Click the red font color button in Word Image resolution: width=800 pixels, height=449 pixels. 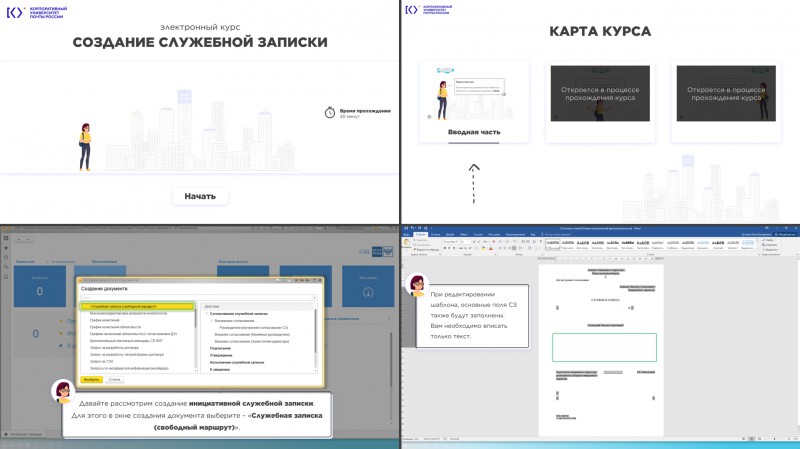(491, 248)
